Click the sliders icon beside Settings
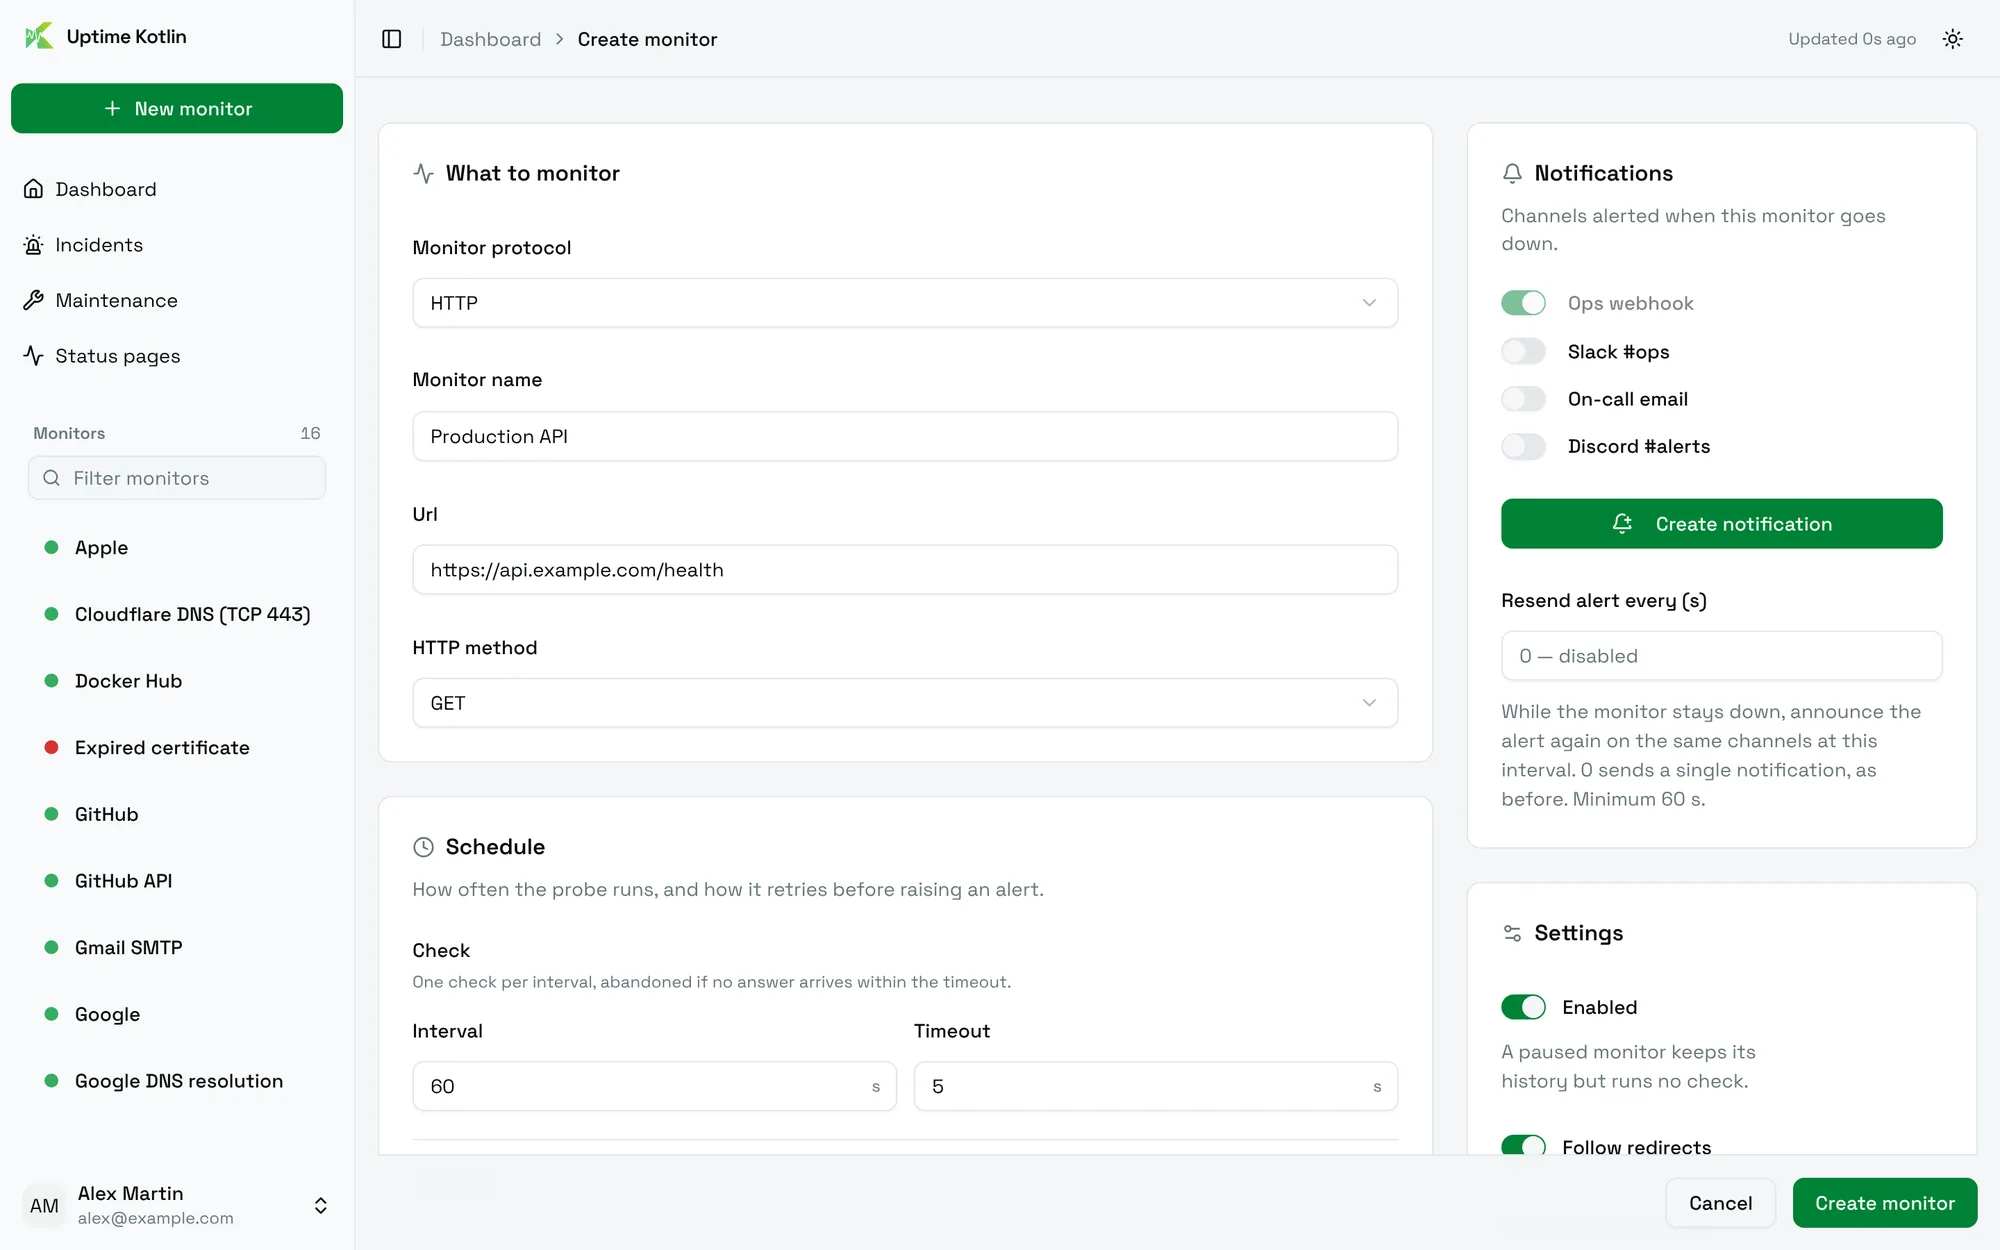 click(1512, 933)
